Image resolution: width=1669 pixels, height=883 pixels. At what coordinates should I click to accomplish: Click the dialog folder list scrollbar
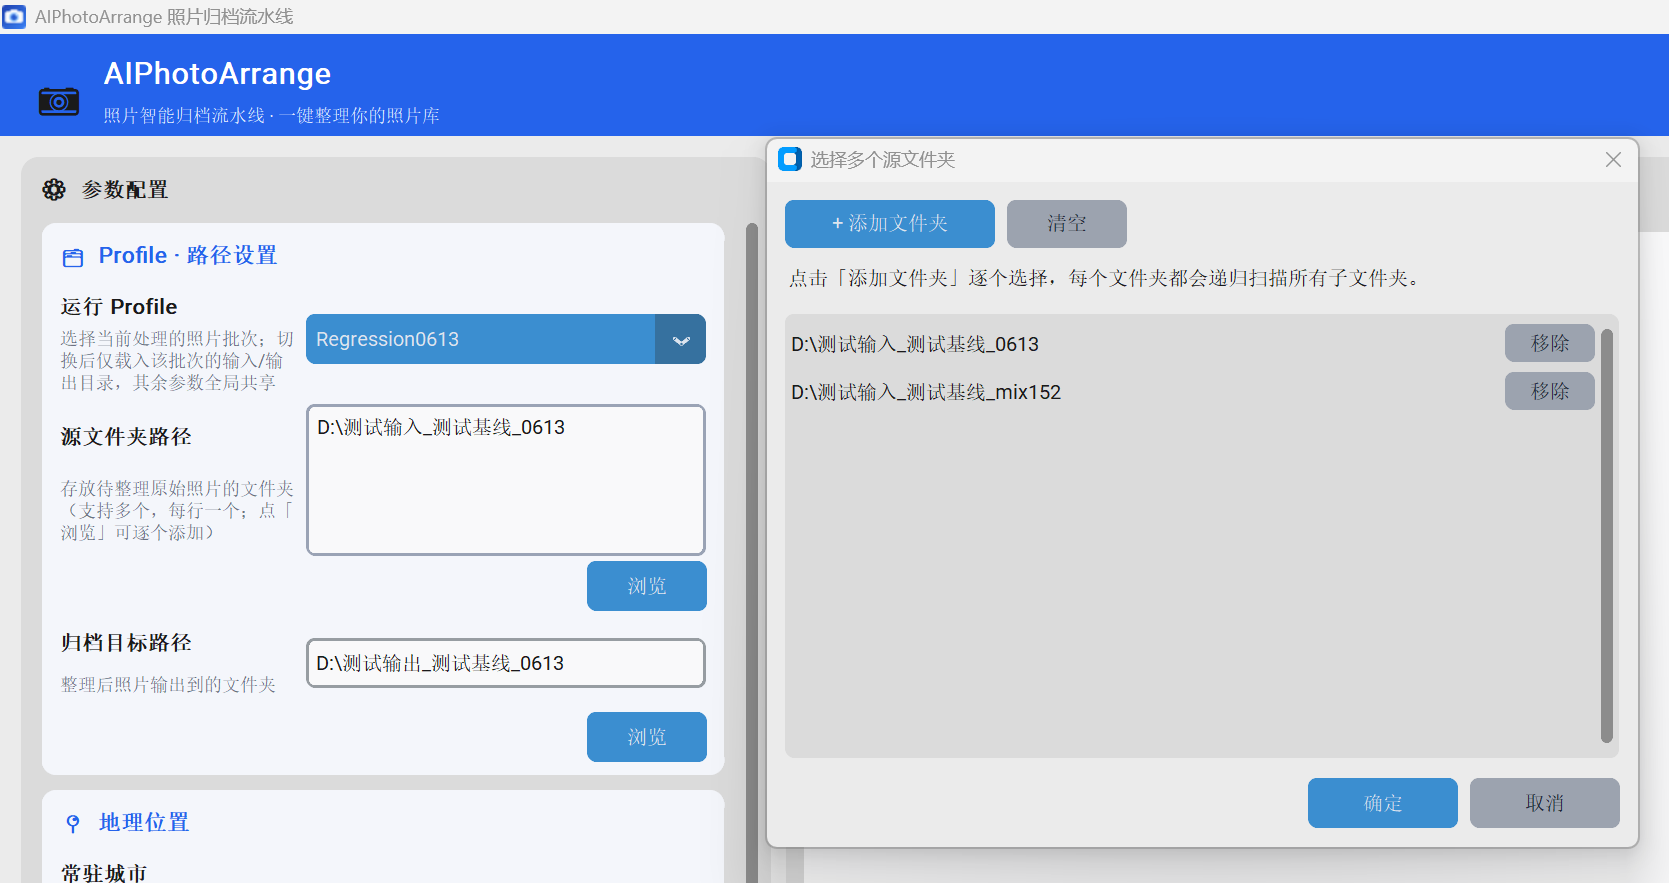point(1607,536)
